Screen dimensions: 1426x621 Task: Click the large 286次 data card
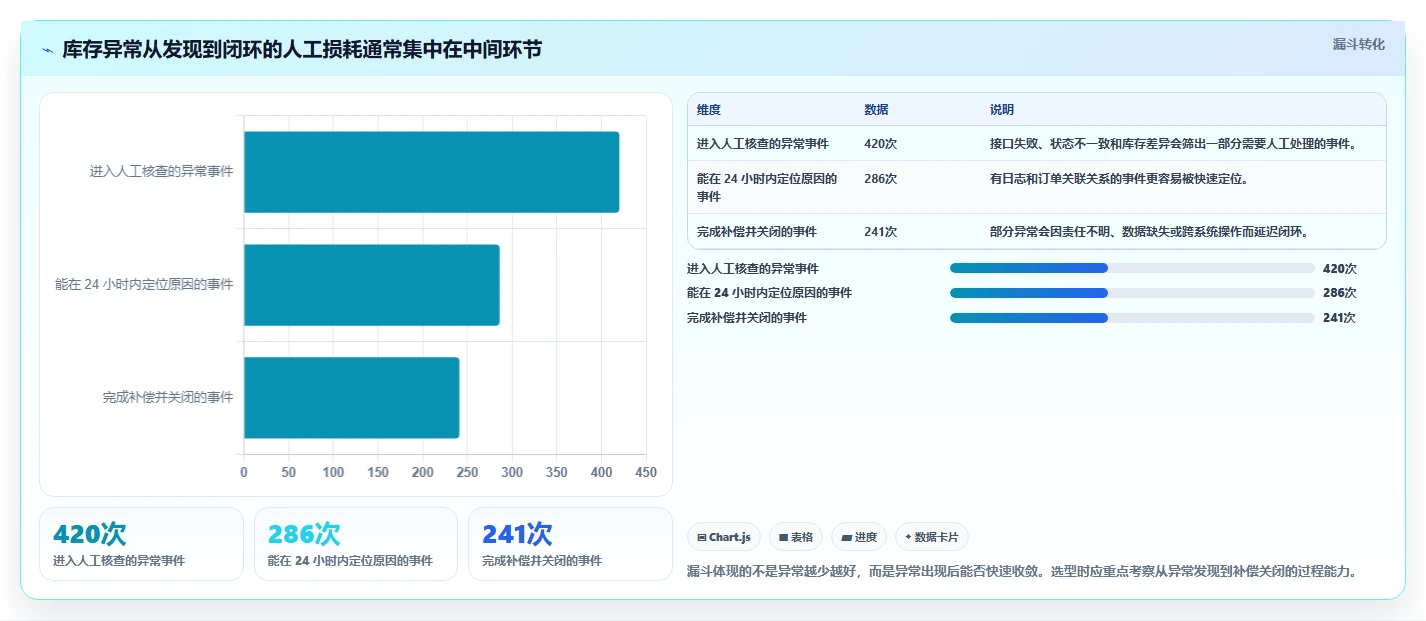[x=356, y=544]
